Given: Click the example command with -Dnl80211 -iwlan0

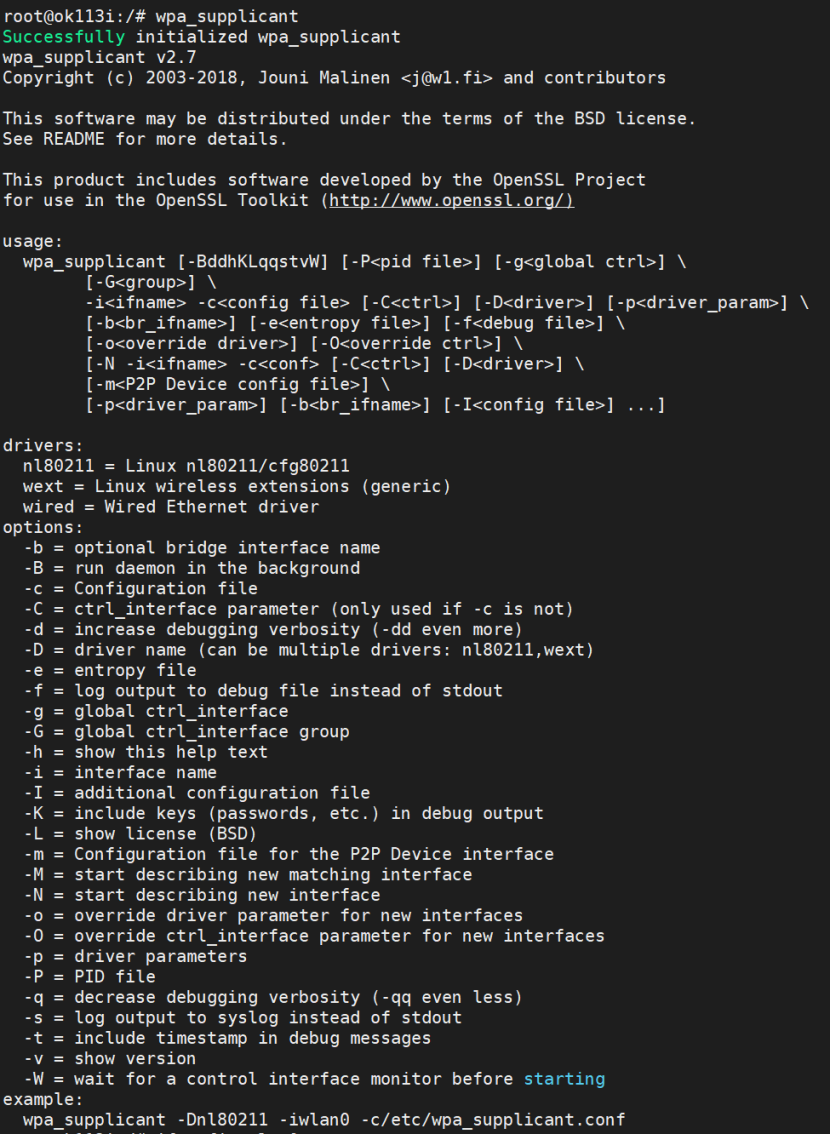Looking at the screenshot, I should [324, 1120].
